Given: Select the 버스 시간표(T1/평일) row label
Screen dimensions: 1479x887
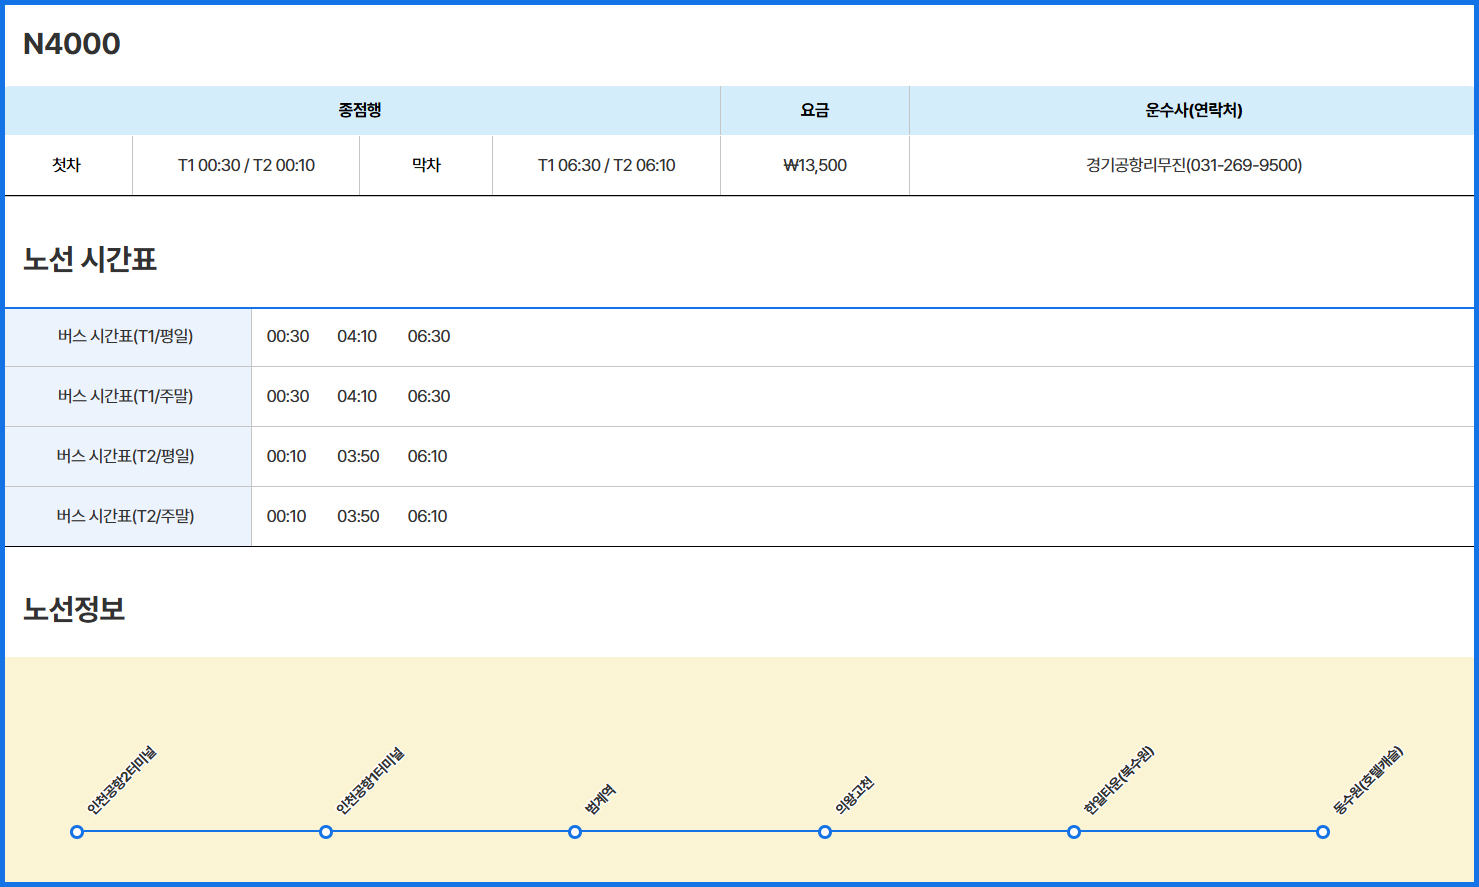Looking at the screenshot, I should pyautogui.click(x=126, y=336).
